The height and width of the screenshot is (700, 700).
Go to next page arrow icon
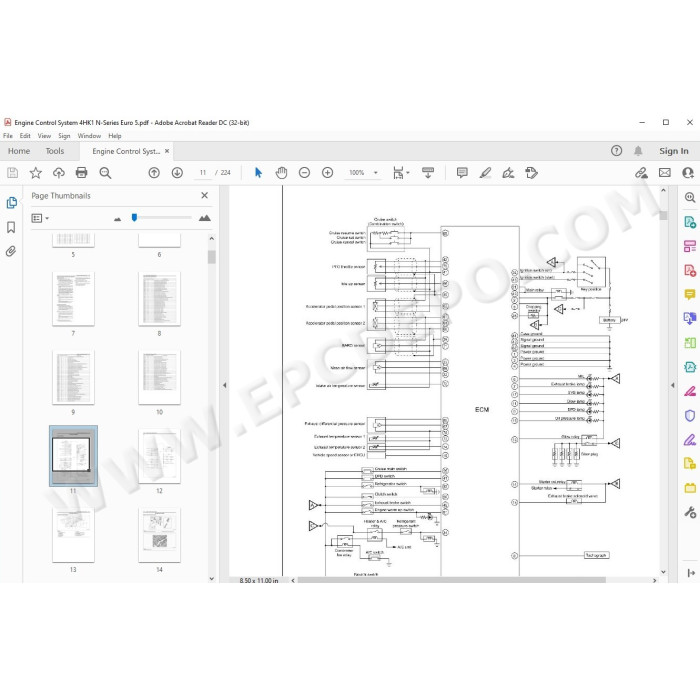point(177,173)
